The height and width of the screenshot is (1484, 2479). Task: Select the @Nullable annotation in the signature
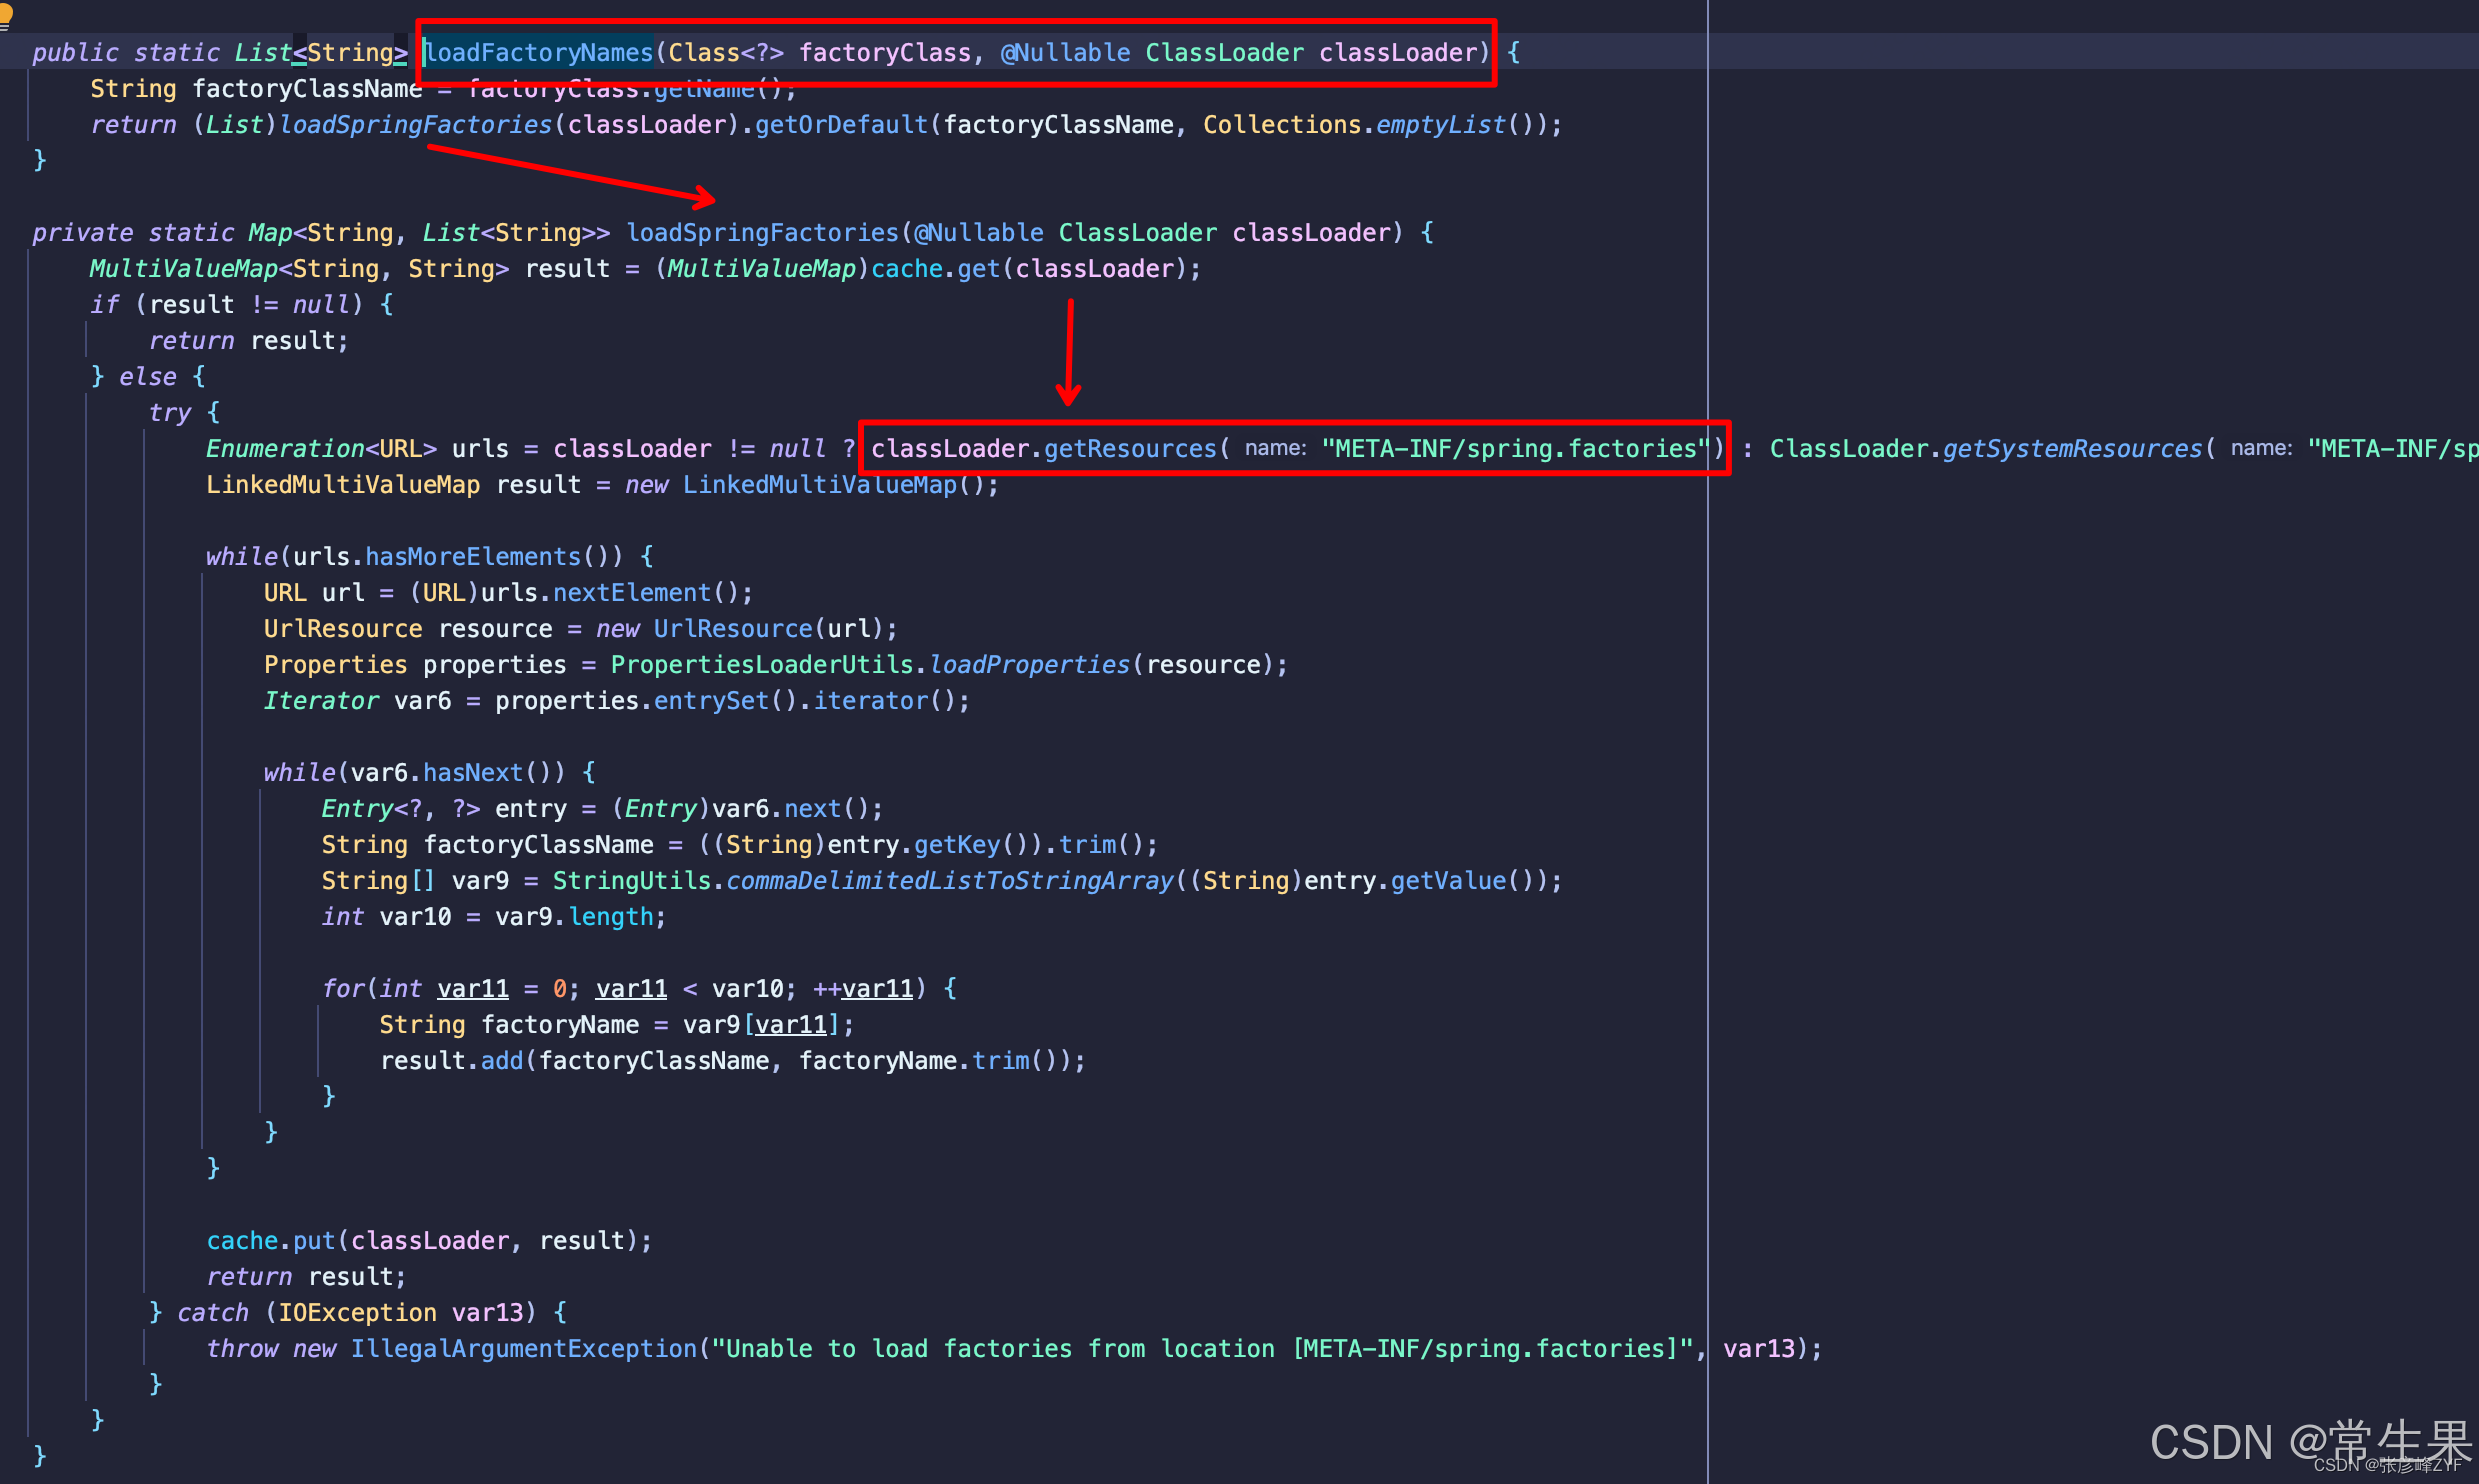click(x=1066, y=52)
